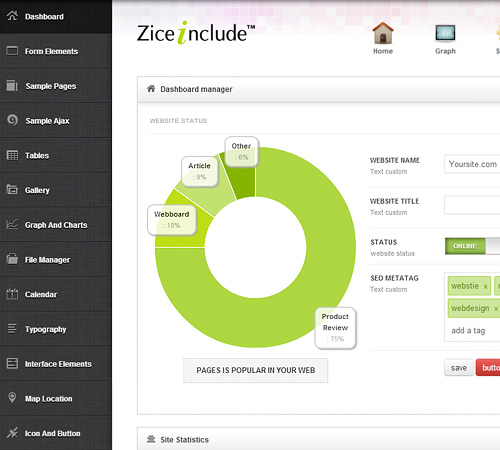Click the add a tag field
Screen dimensions: 500x450
pos(468,331)
